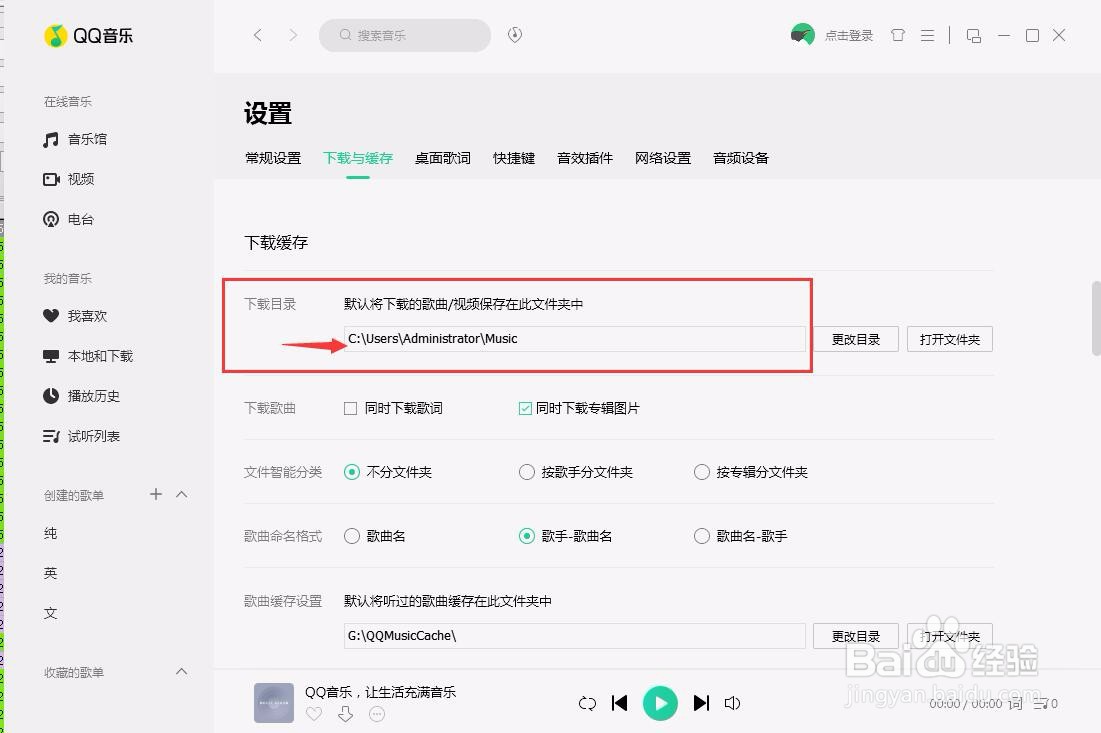
Task: Select 按歌手分文件夹 radio option
Action: [527, 472]
